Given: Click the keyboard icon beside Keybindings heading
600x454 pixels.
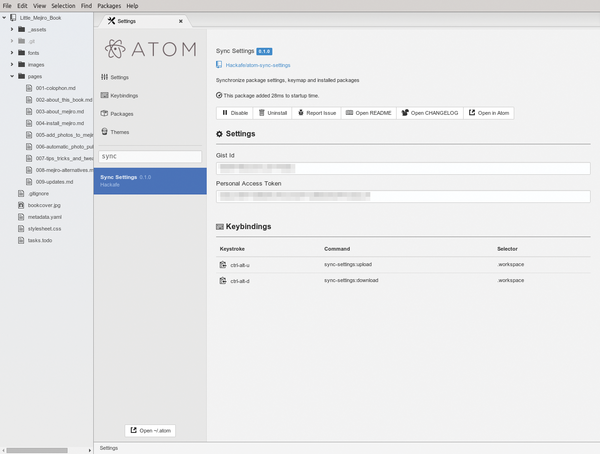Looking at the screenshot, I should [x=220, y=227].
